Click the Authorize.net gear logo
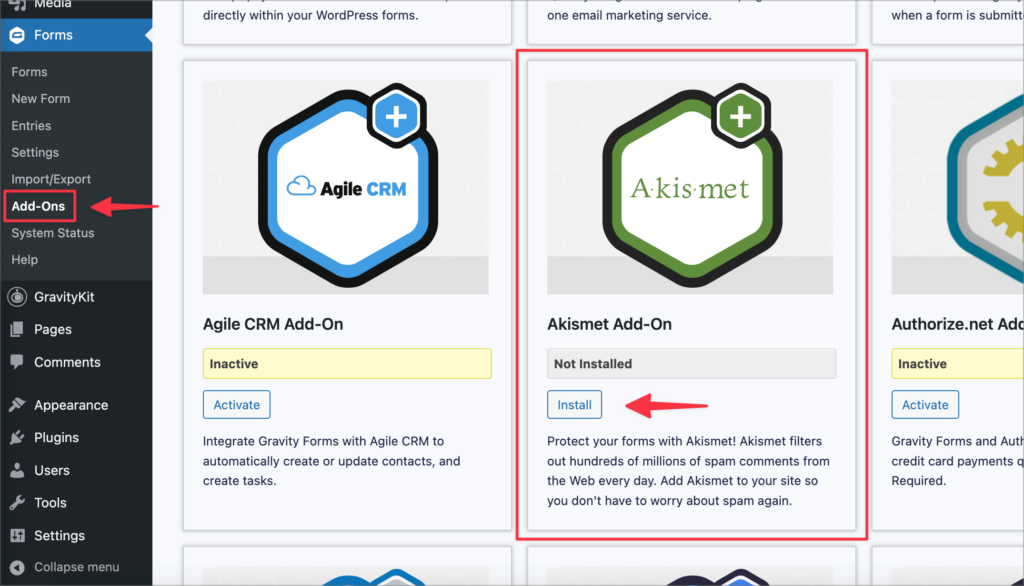 pyautogui.click(x=985, y=188)
